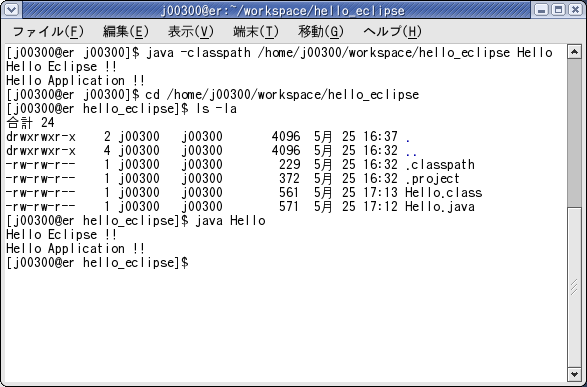Viewport: 587px width, 387px height.
Task: Click the 'java Hello' command text
Action: pyautogui.click(x=230, y=220)
